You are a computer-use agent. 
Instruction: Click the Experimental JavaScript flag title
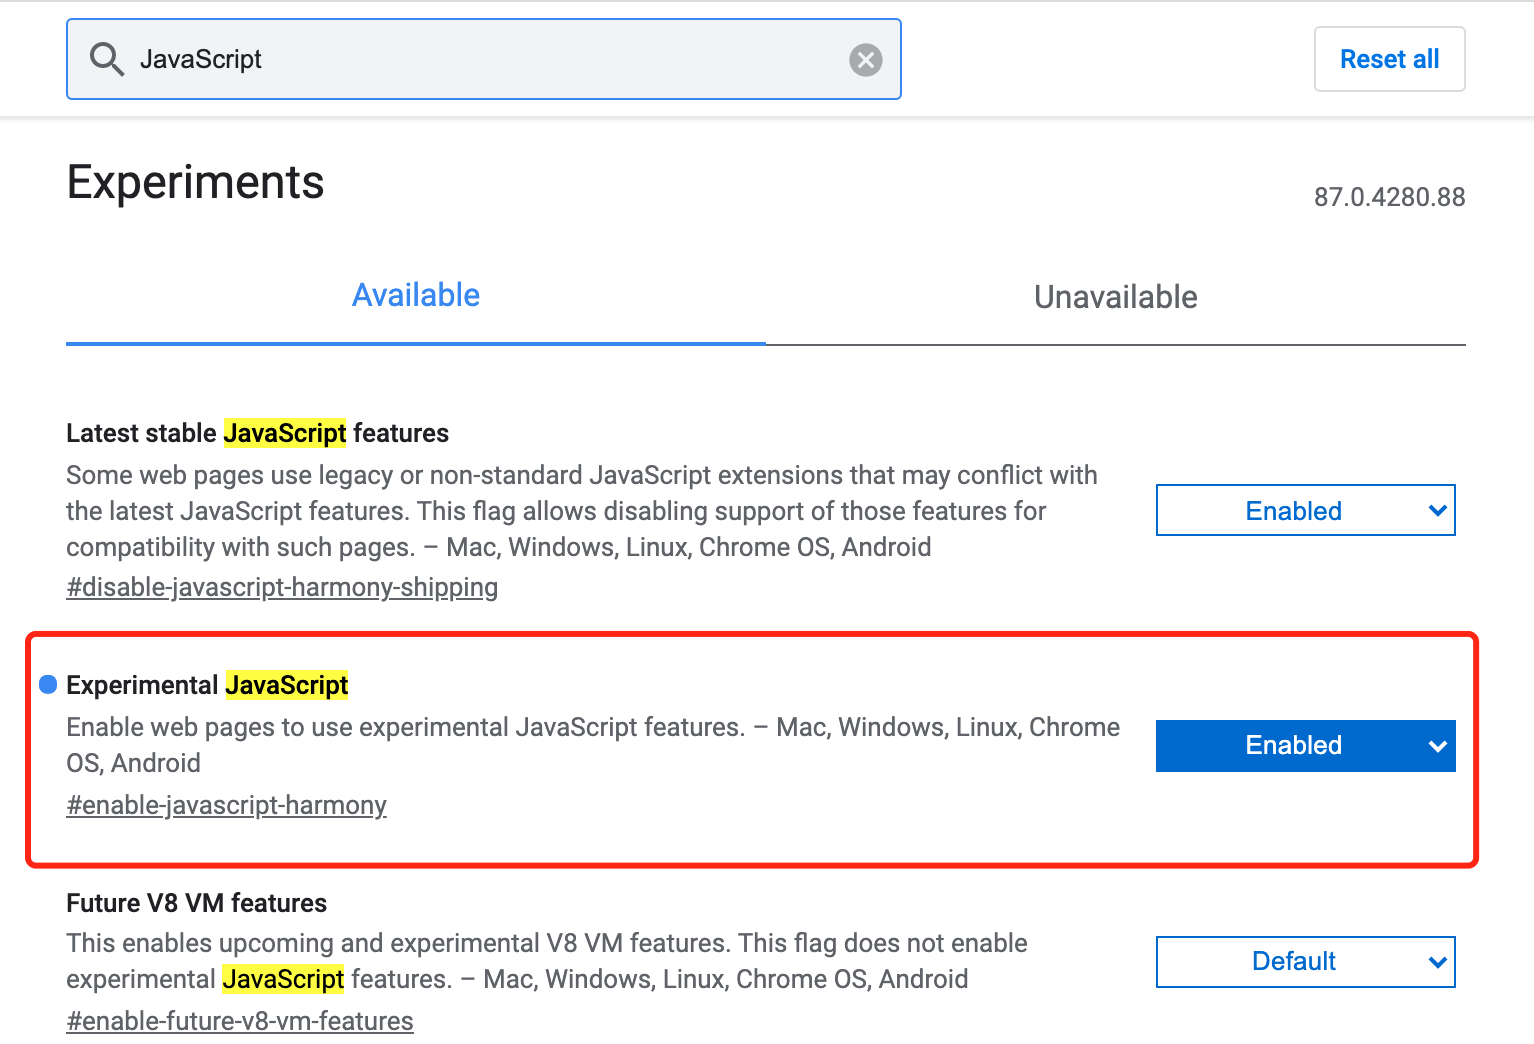207,685
